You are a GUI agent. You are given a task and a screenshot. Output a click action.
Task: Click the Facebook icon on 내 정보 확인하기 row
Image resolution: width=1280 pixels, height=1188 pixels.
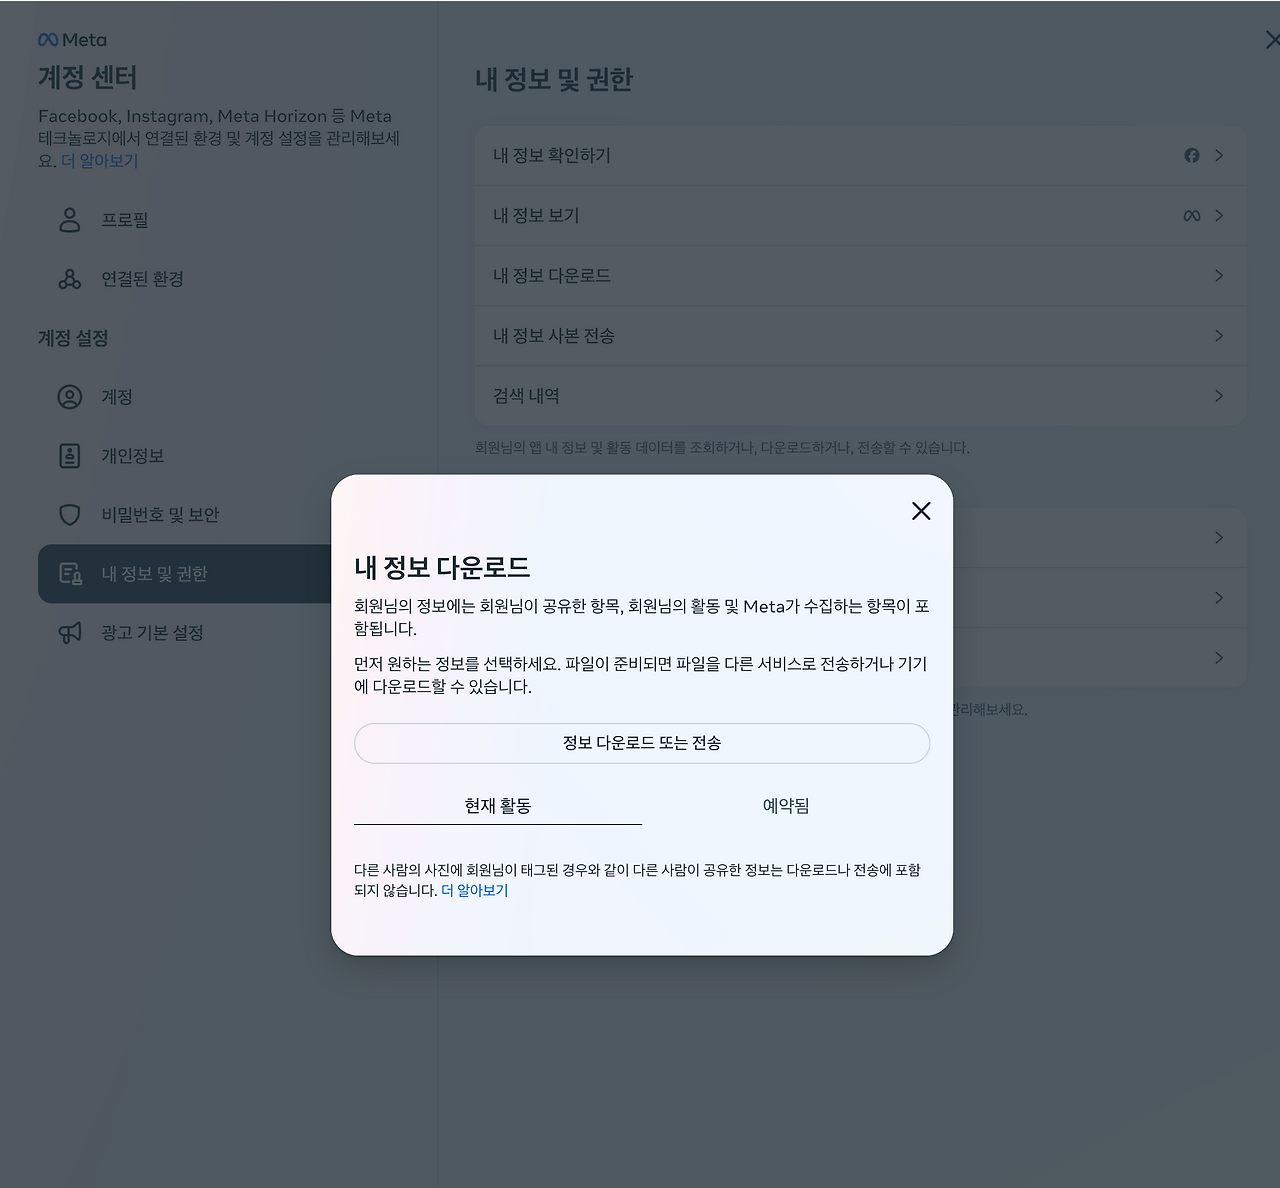pyautogui.click(x=1191, y=155)
